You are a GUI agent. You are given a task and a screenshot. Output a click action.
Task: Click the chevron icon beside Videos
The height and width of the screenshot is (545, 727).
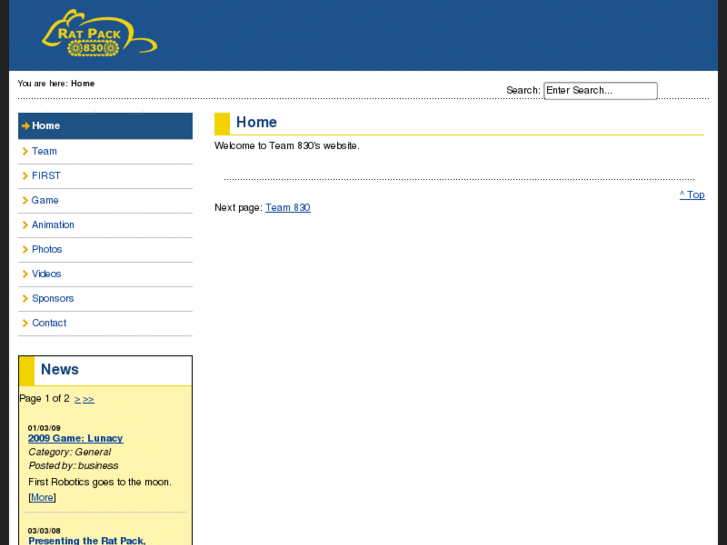(26, 274)
